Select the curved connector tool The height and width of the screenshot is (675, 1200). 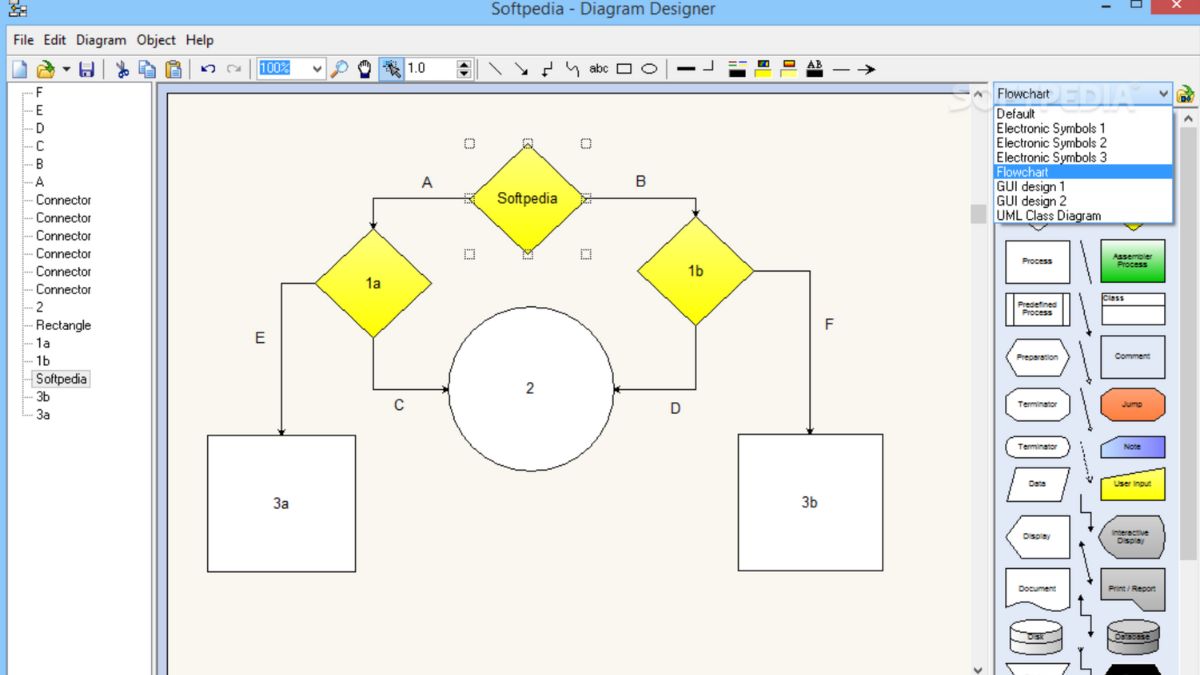(572, 69)
